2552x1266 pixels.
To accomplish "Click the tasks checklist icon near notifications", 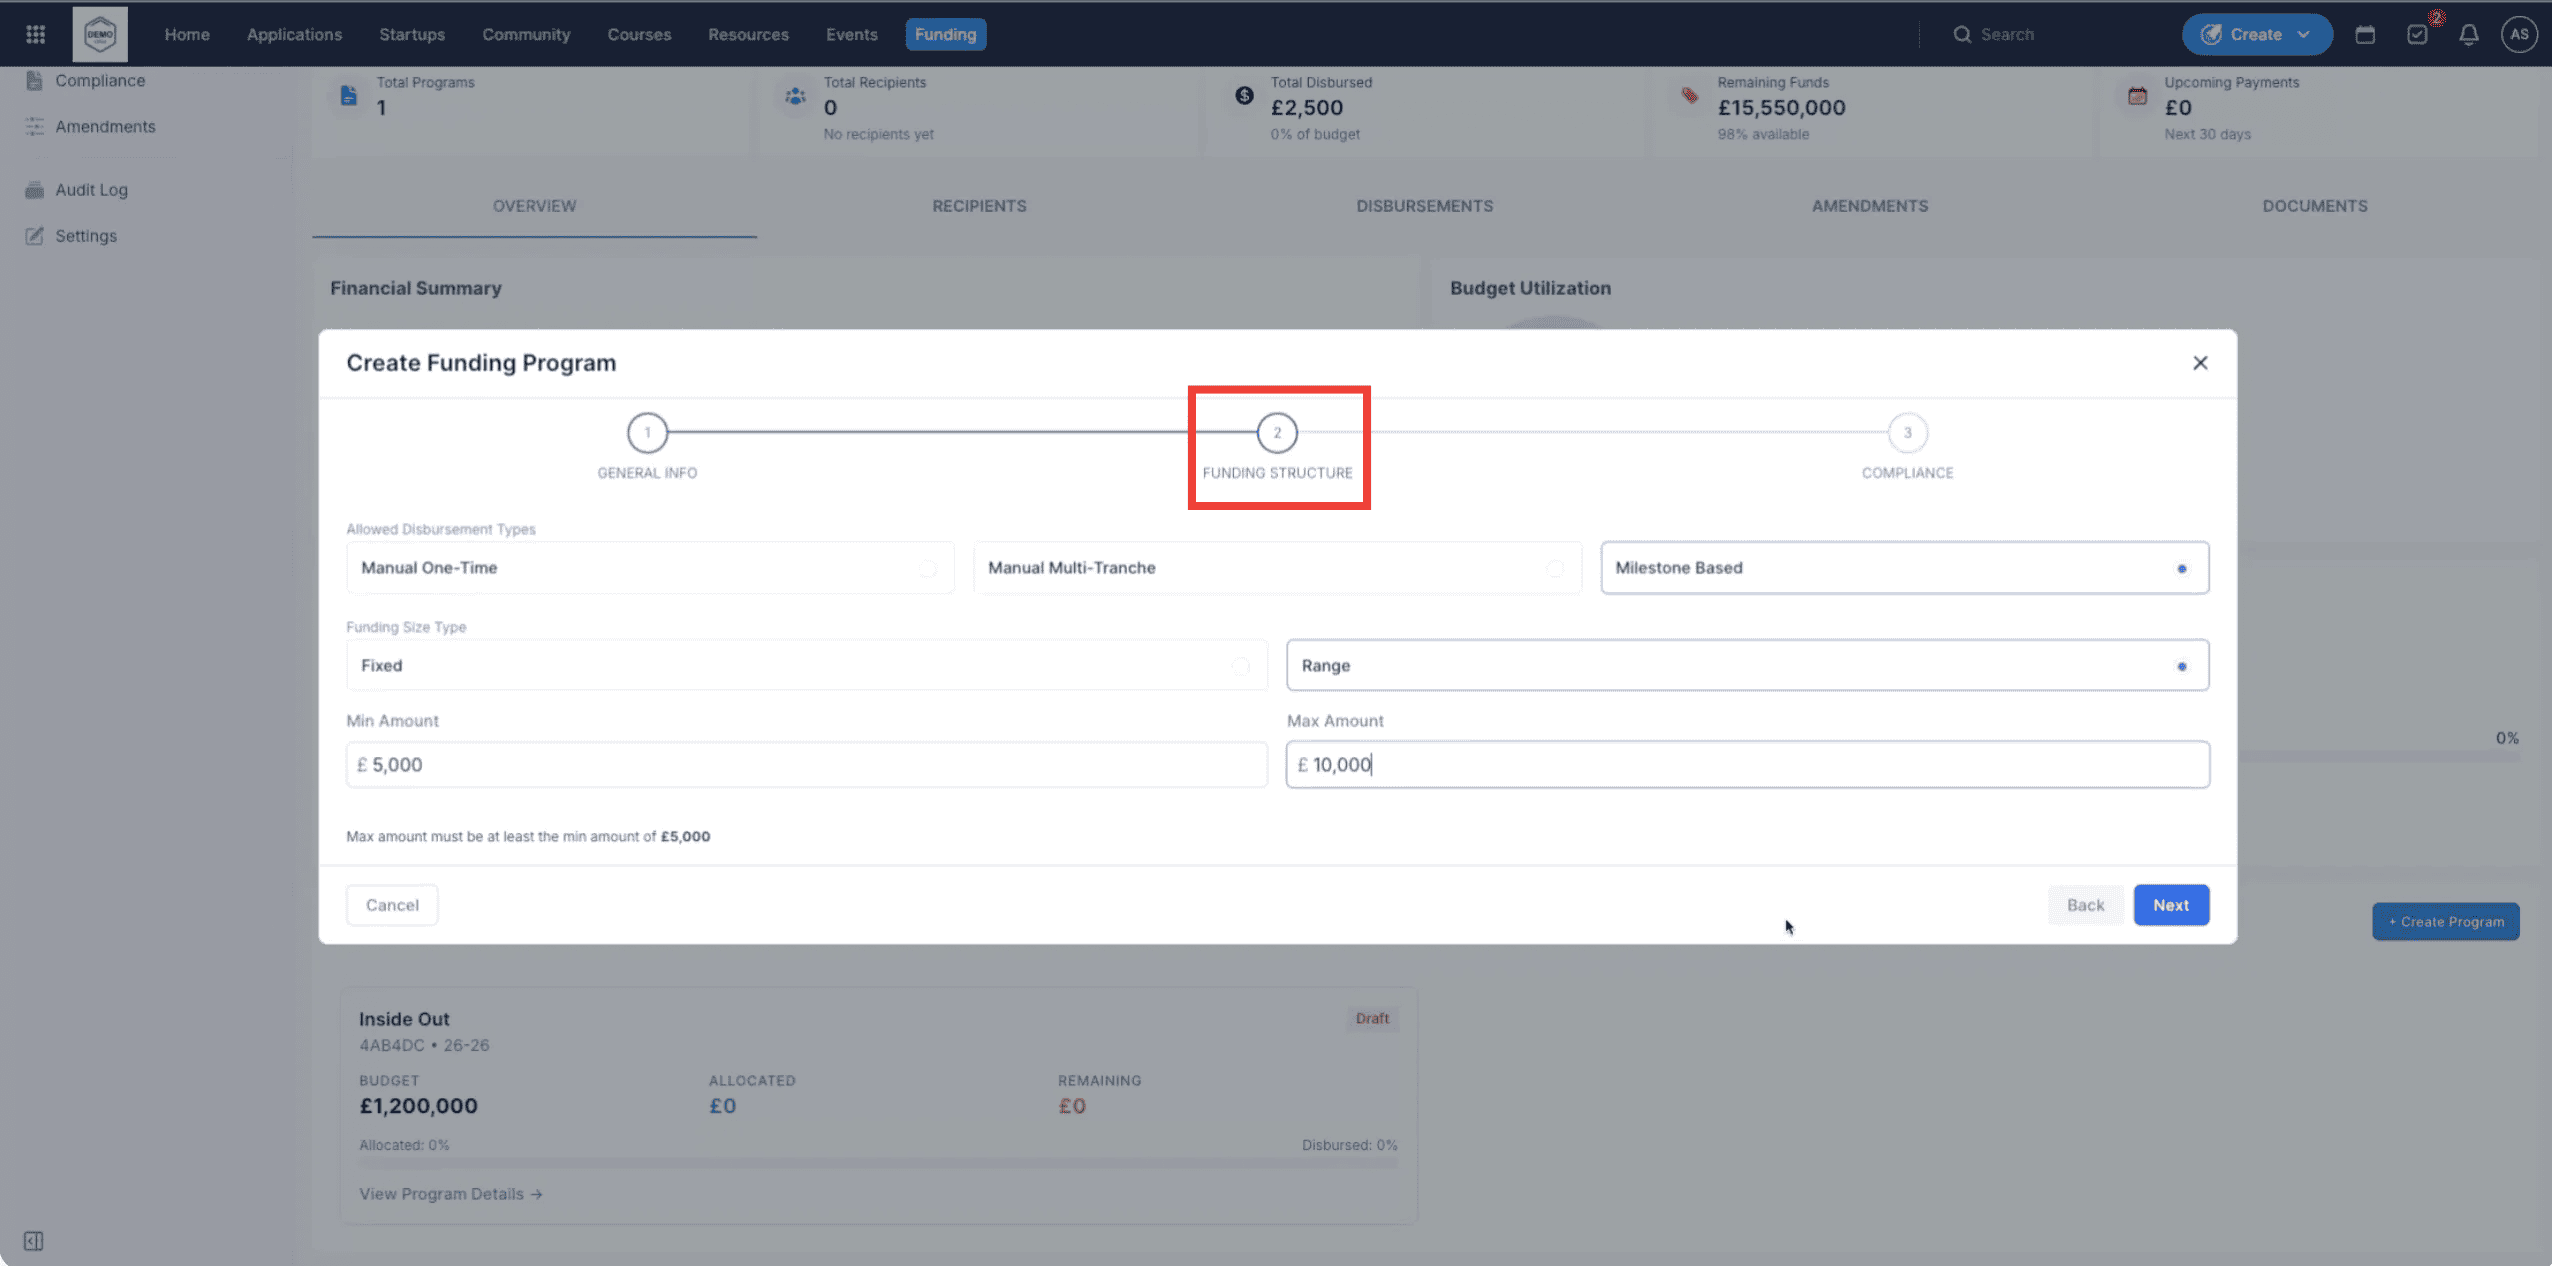I will coord(2417,33).
